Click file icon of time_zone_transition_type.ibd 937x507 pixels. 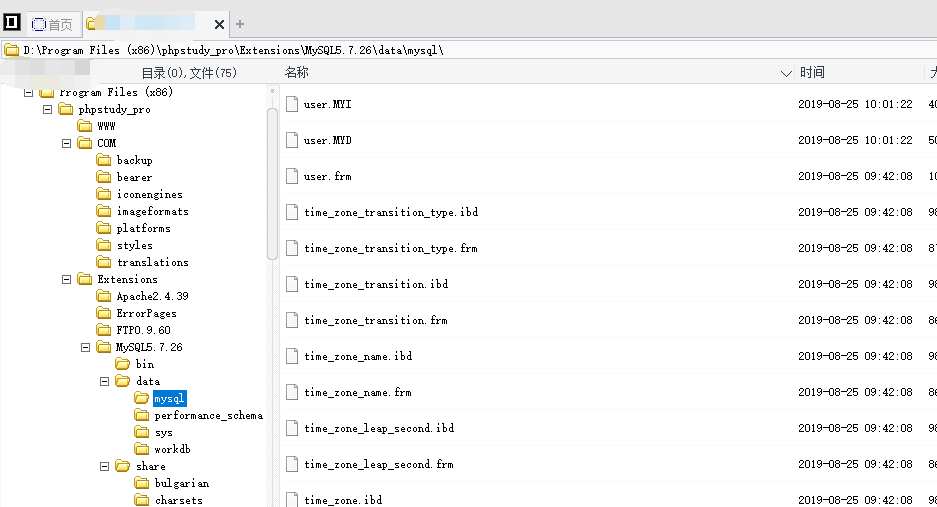point(292,212)
